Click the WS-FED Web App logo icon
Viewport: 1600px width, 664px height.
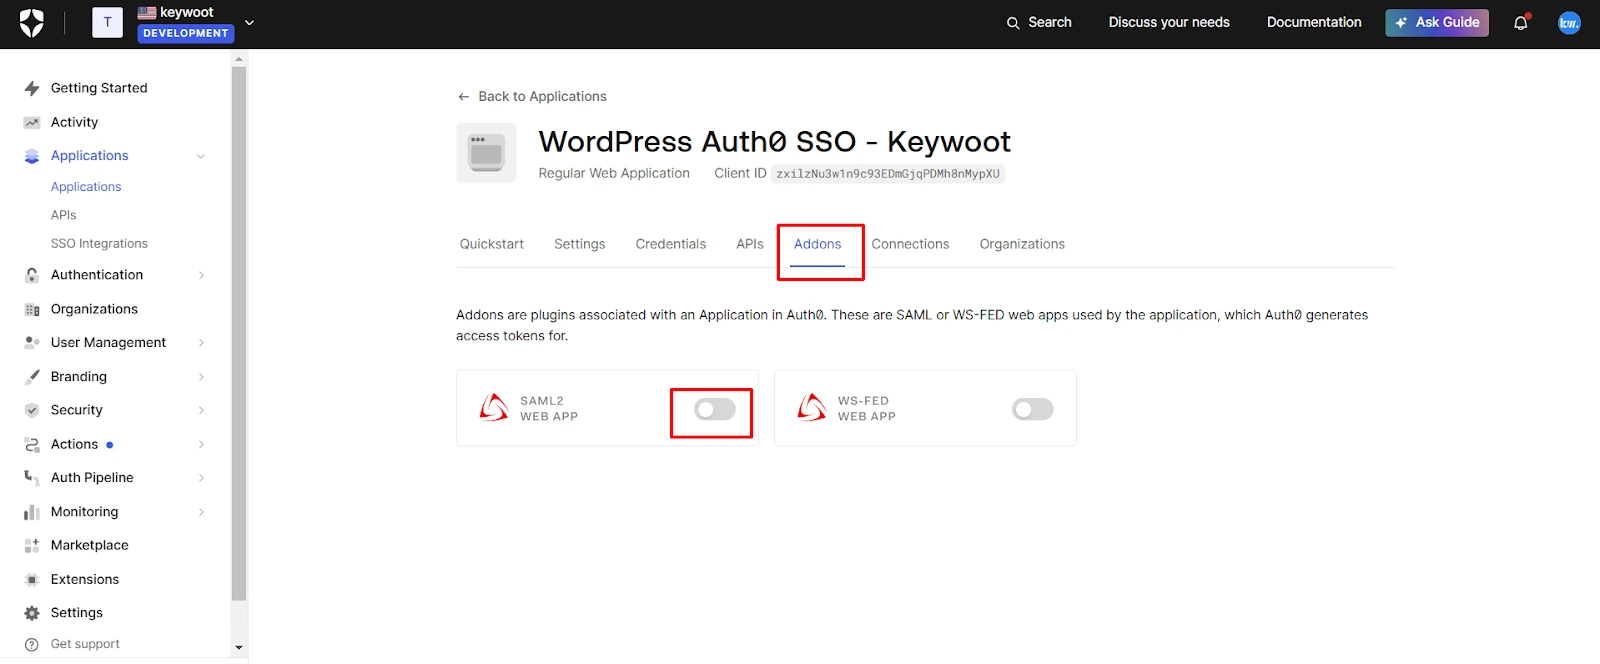[x=812, y=407]
